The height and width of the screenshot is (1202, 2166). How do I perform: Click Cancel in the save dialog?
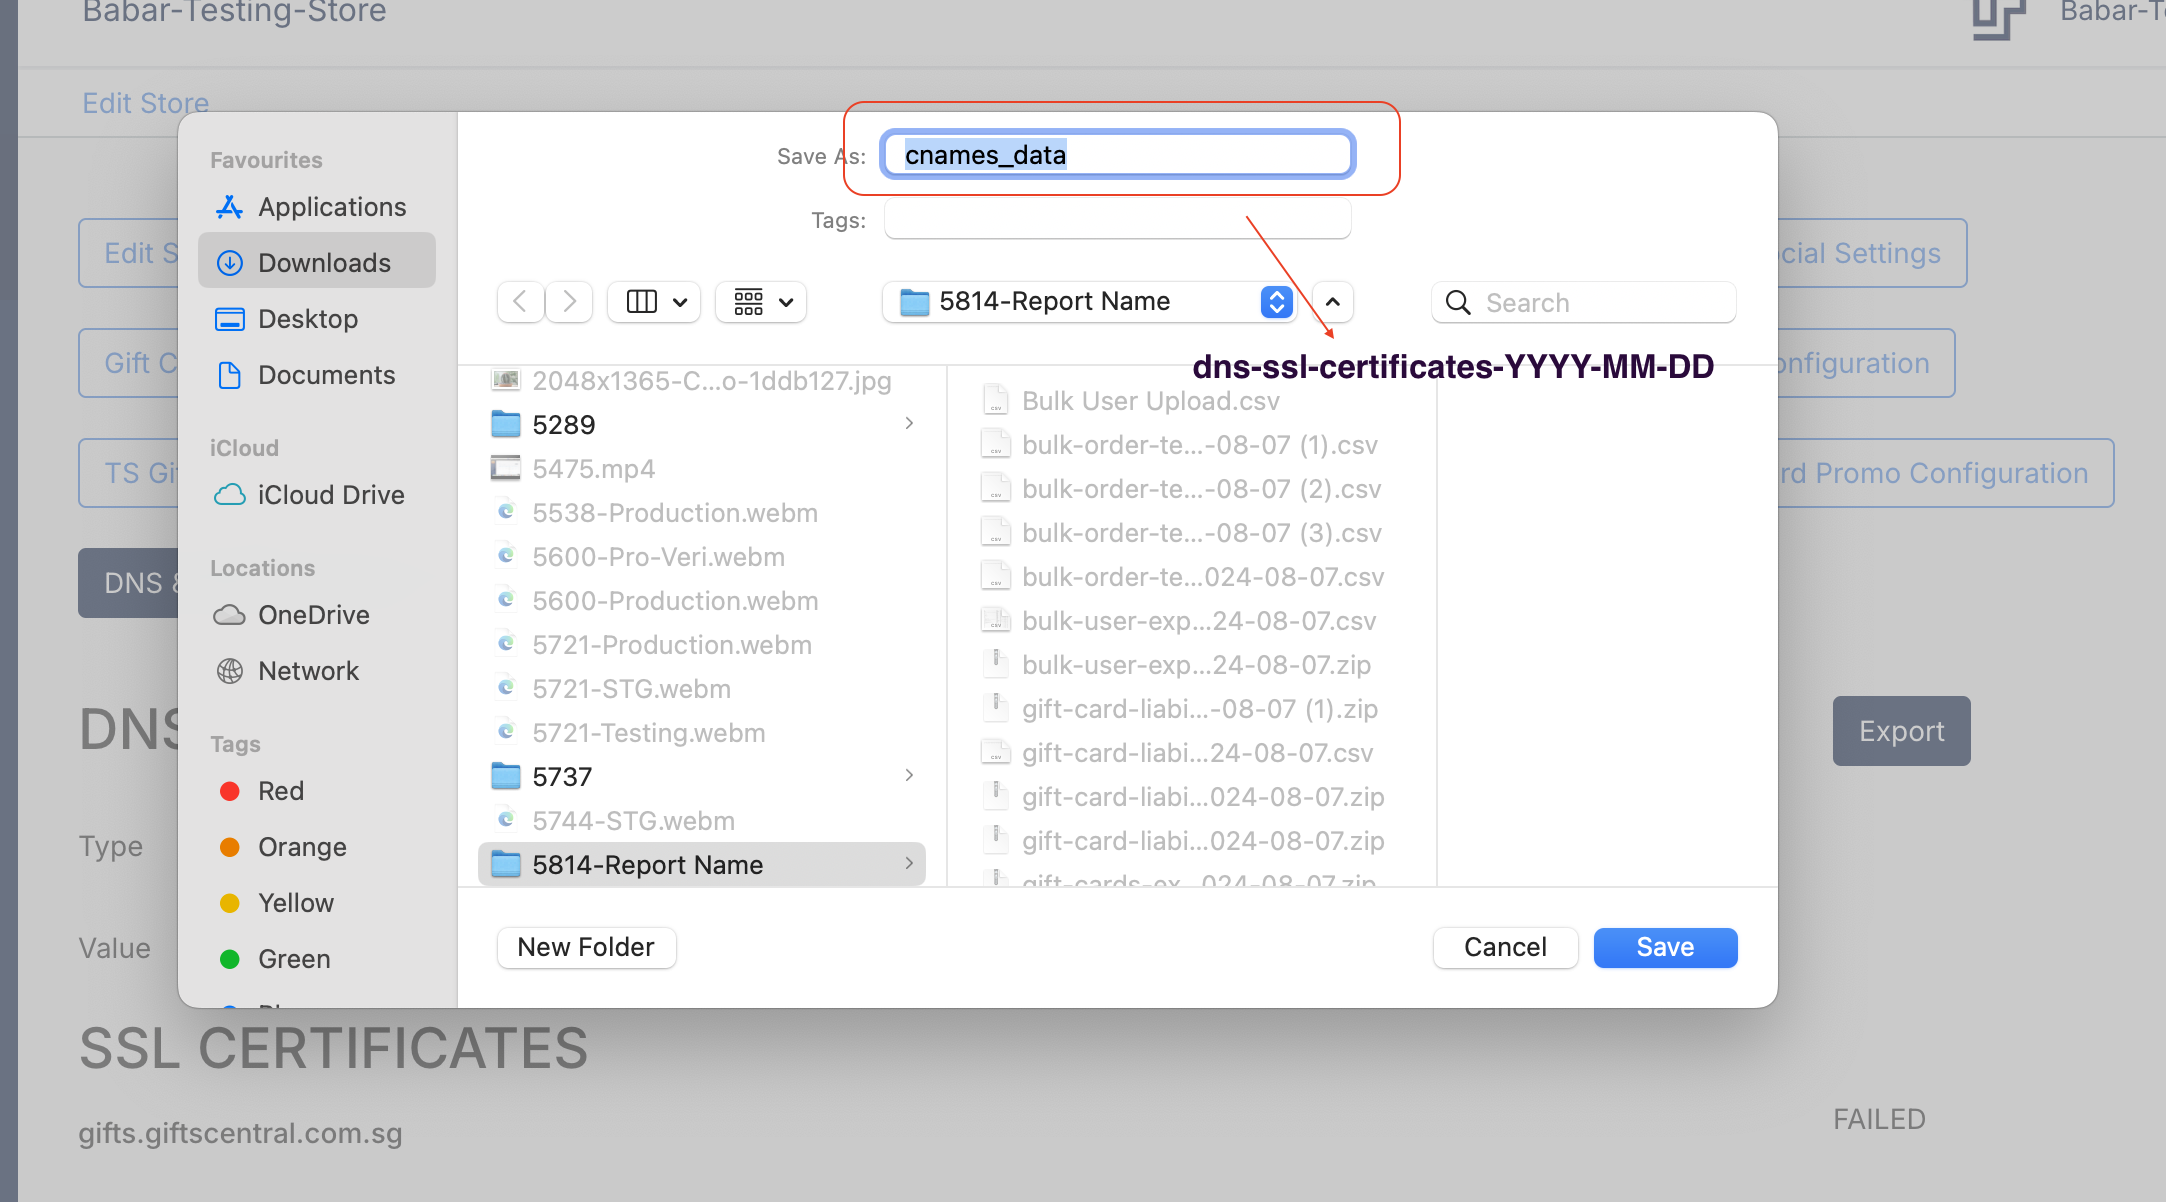click(1505, 947)
